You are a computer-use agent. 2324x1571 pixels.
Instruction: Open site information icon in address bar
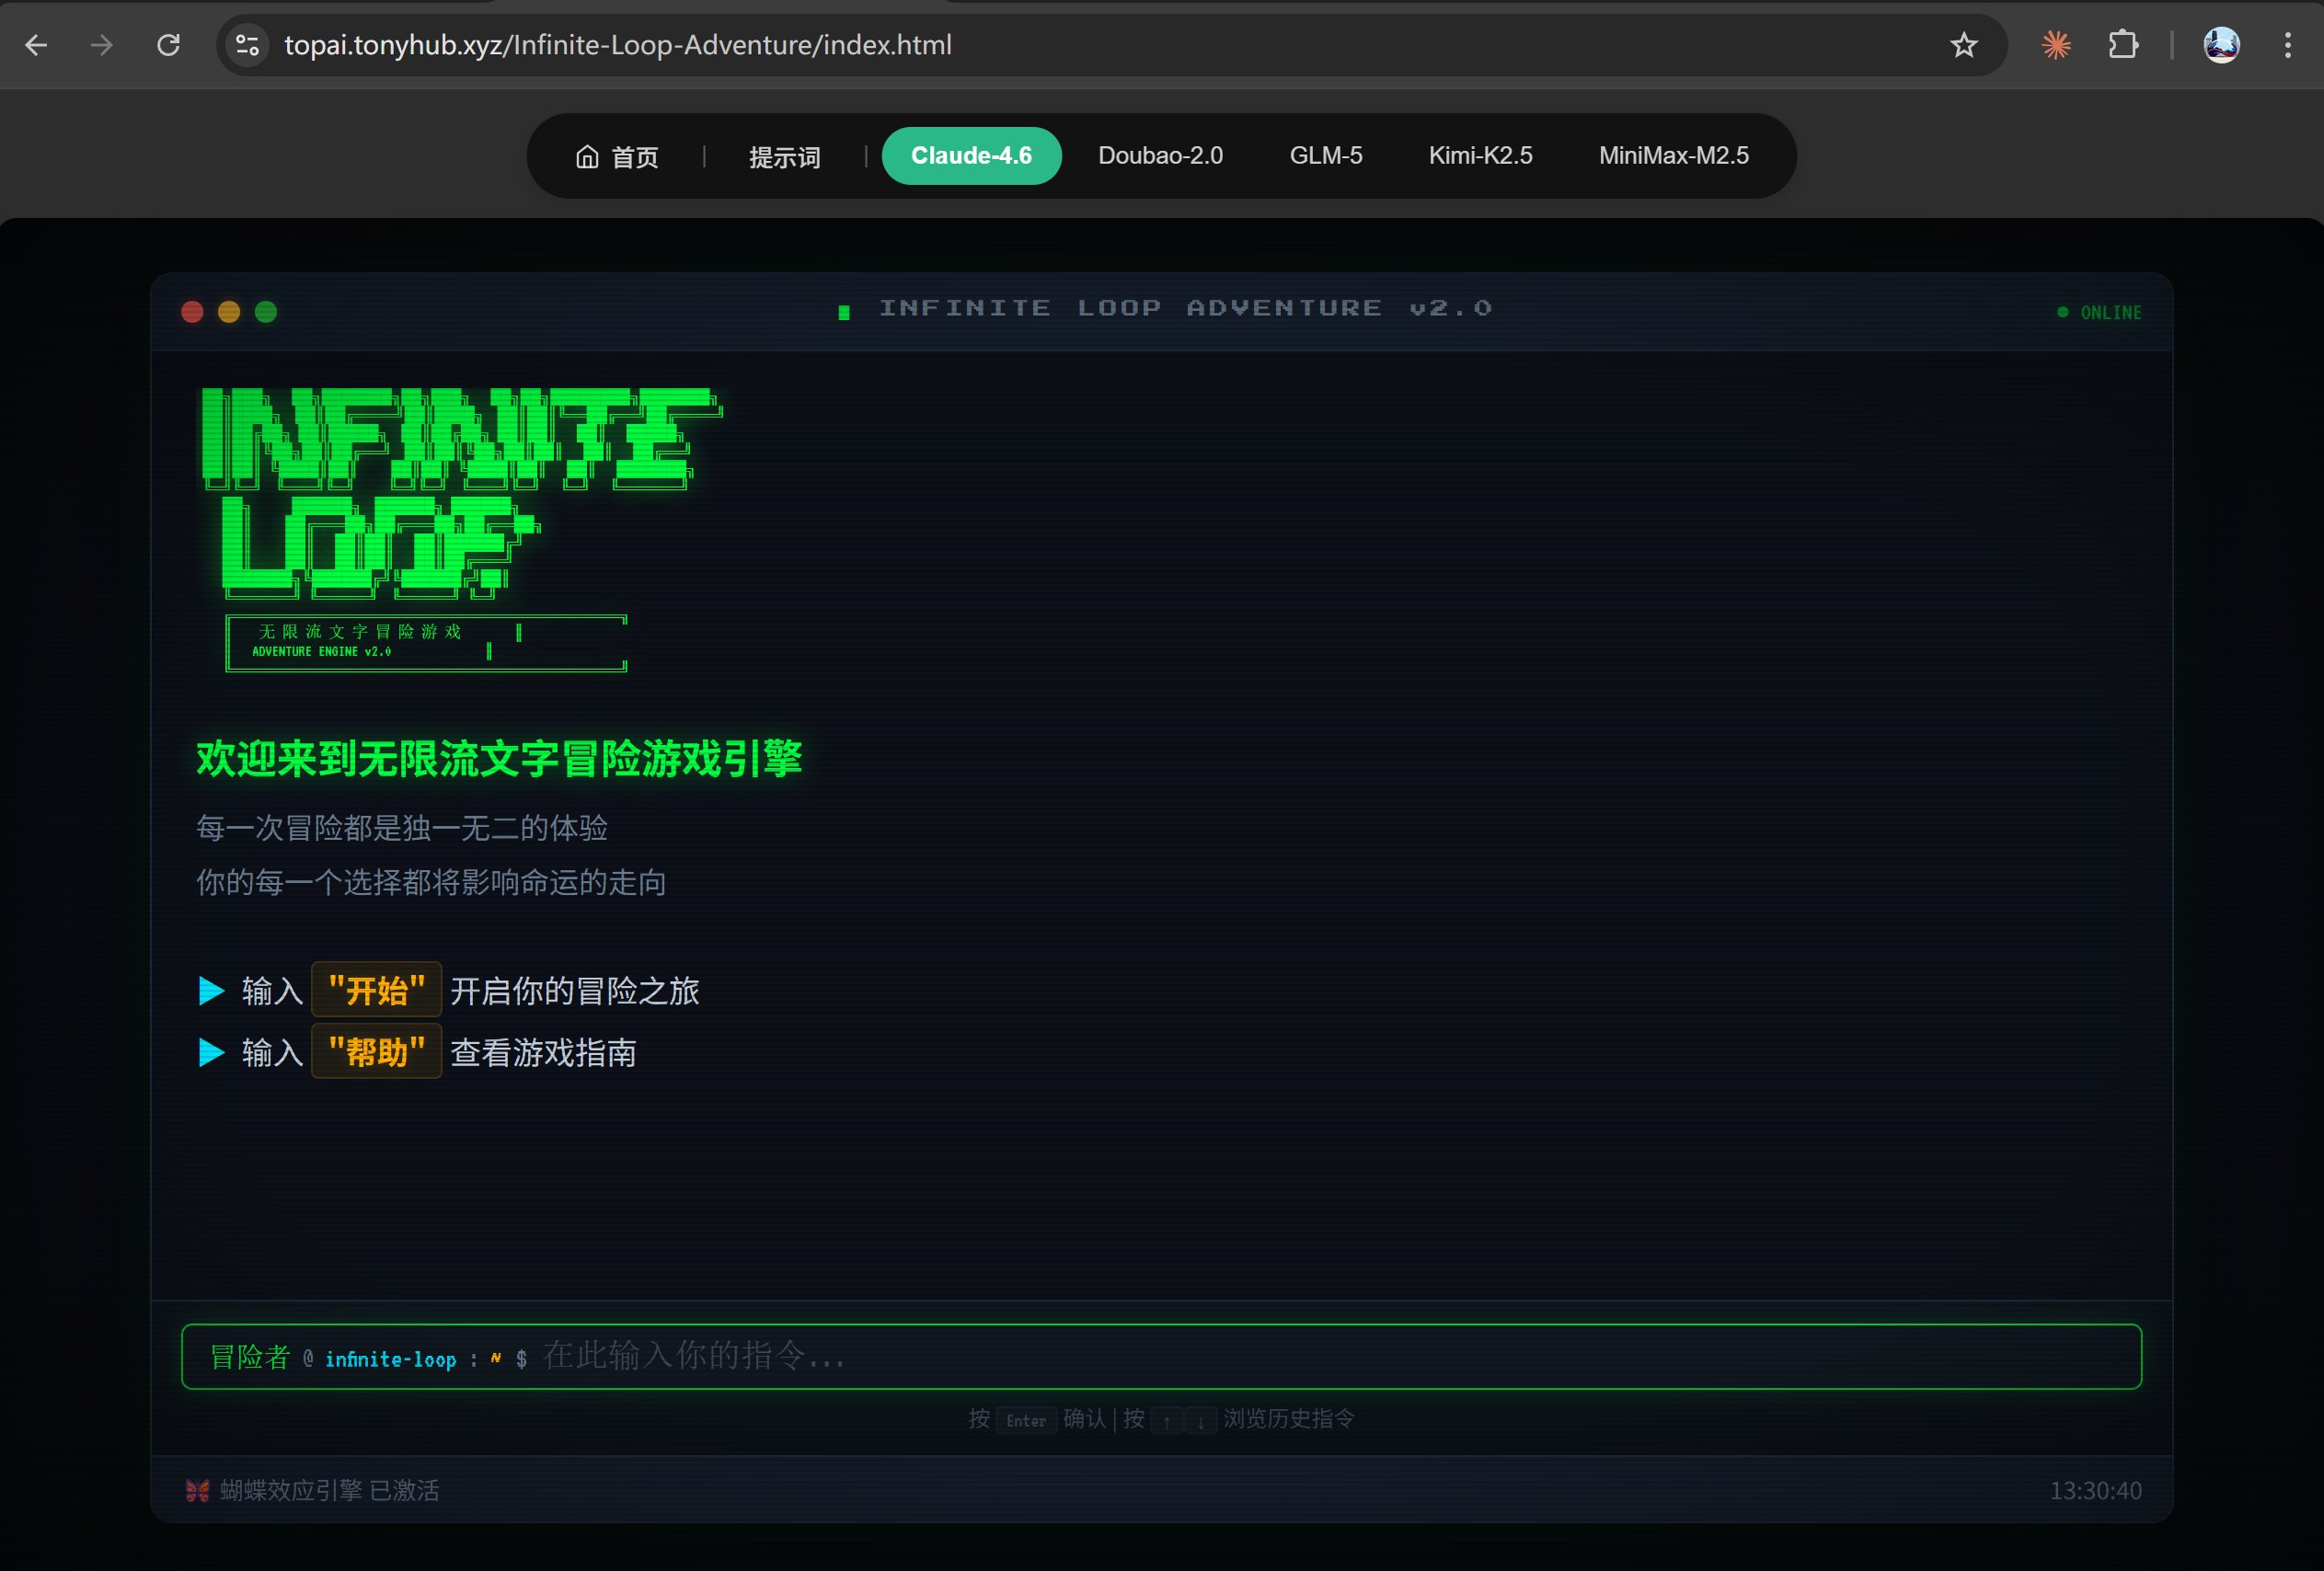[247, 45]
